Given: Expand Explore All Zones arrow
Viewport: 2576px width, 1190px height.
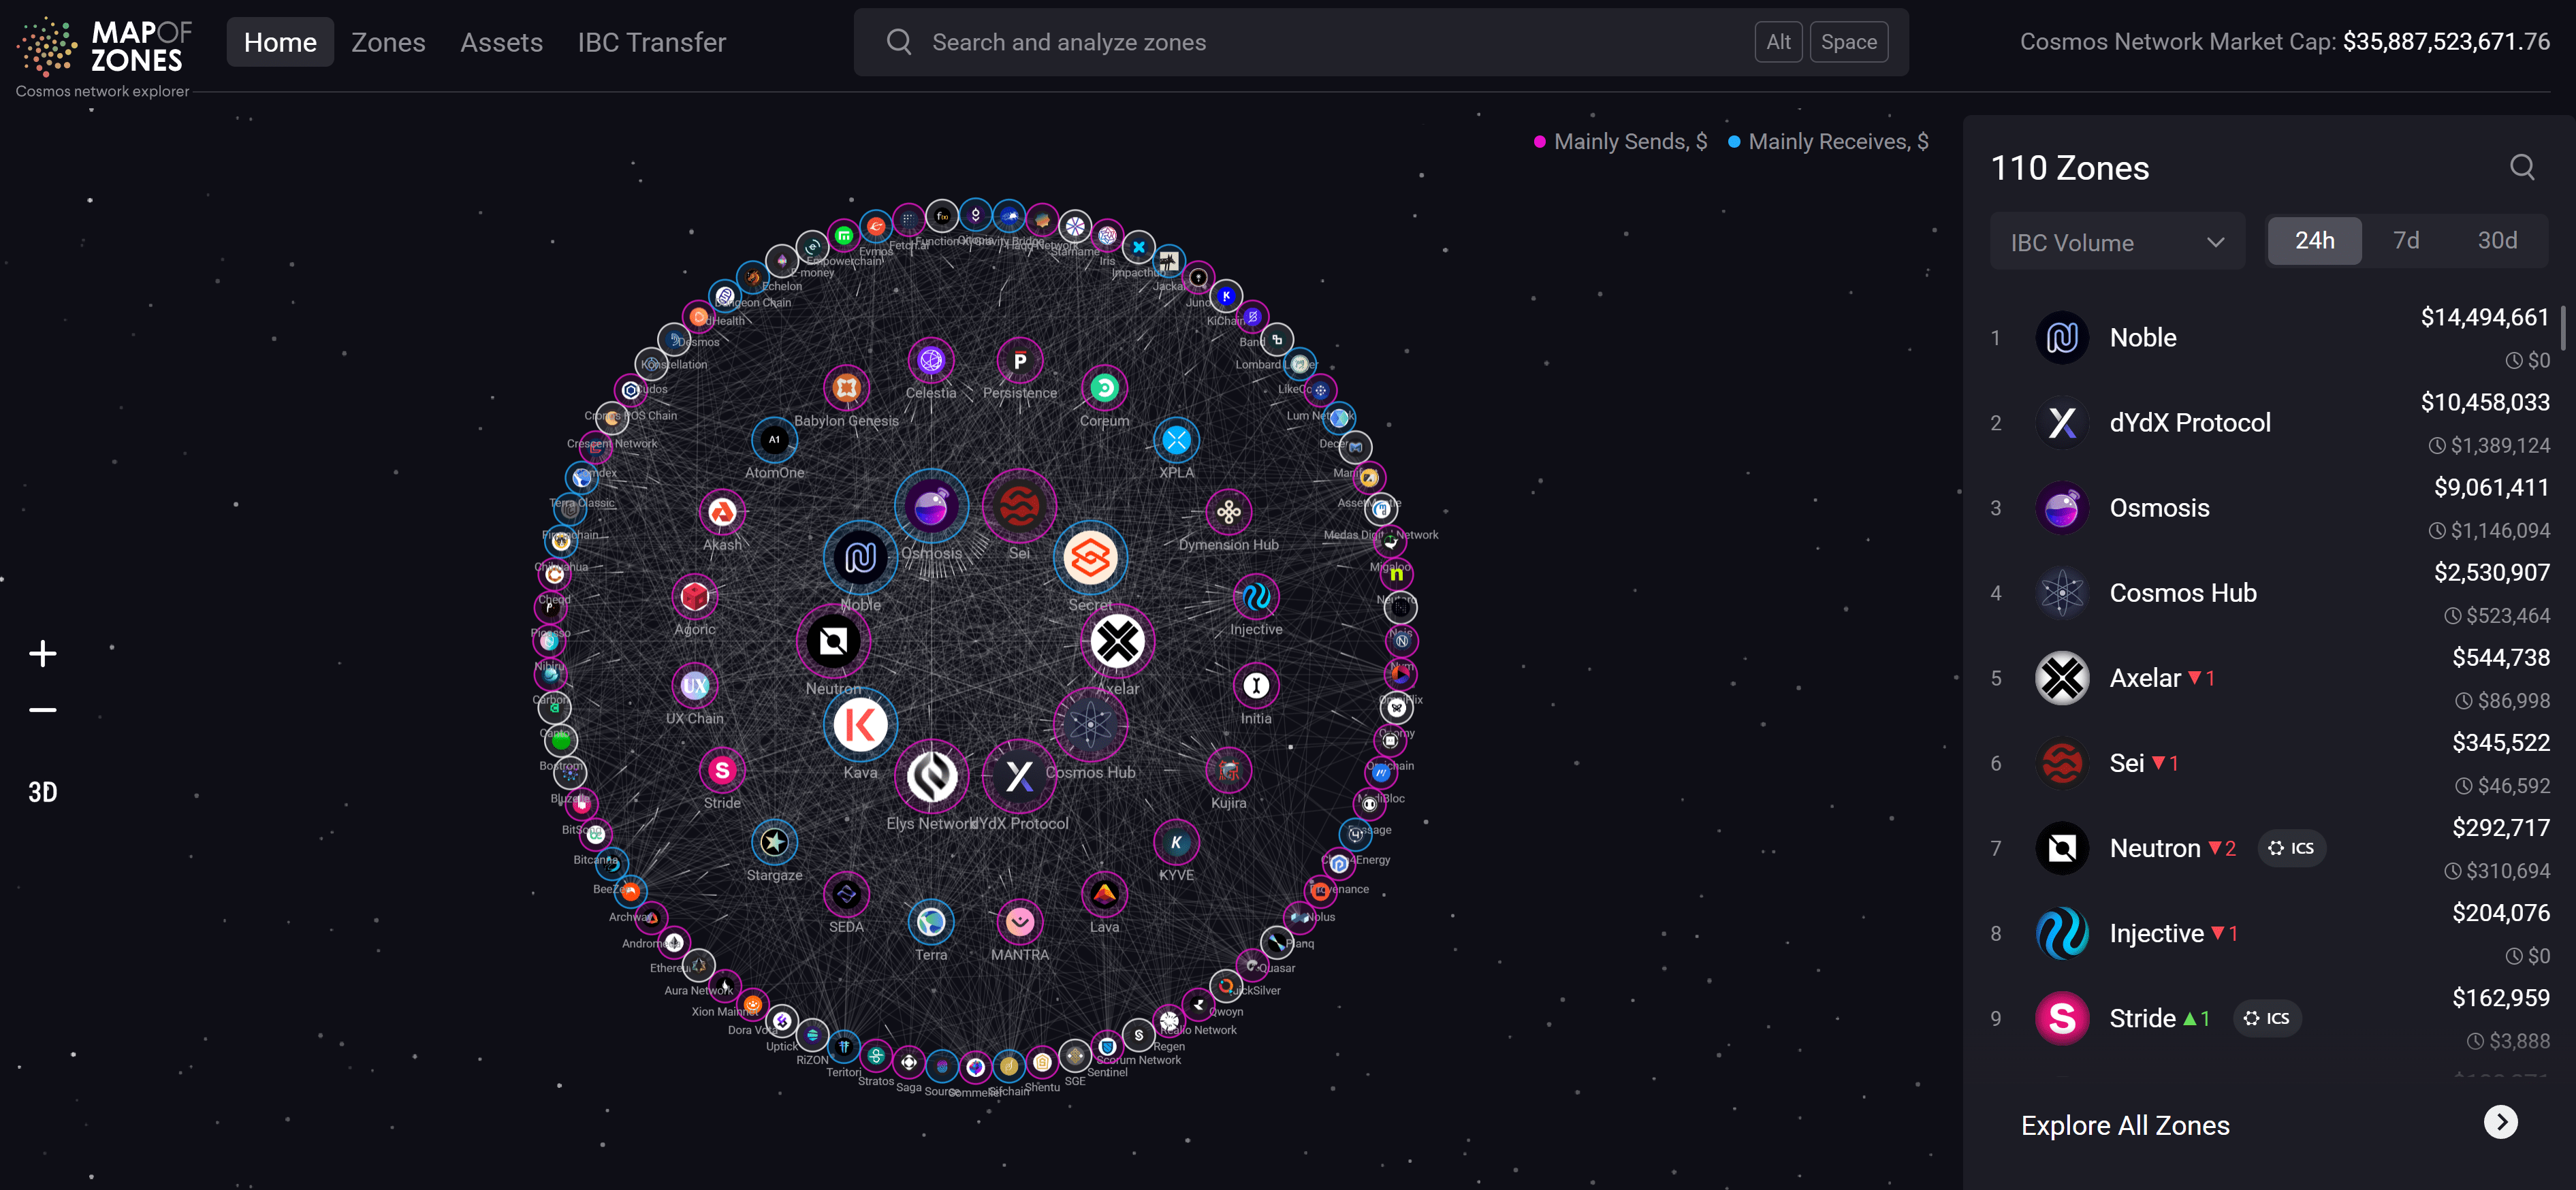Looking at the screenshot, I should tap(2500, 1122).
